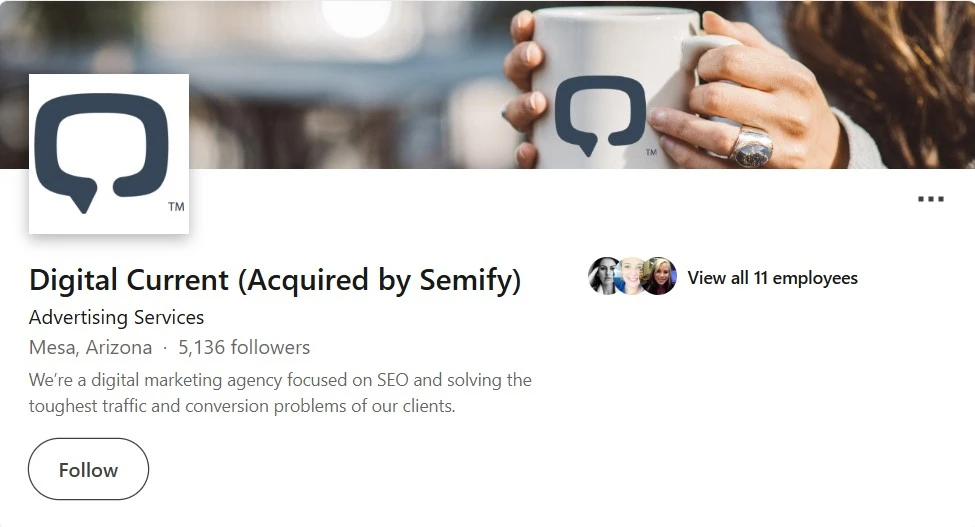
Task: Open the View all 11 employees link
Action: 772,278
